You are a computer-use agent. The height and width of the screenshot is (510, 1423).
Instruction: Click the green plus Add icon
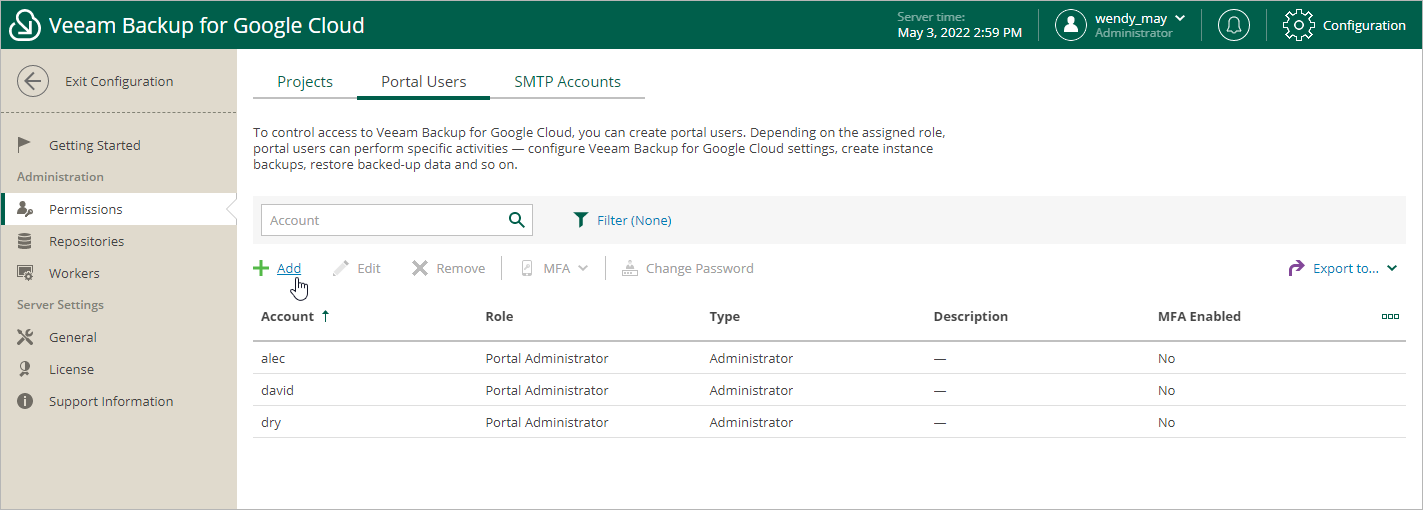pos(261,268)
